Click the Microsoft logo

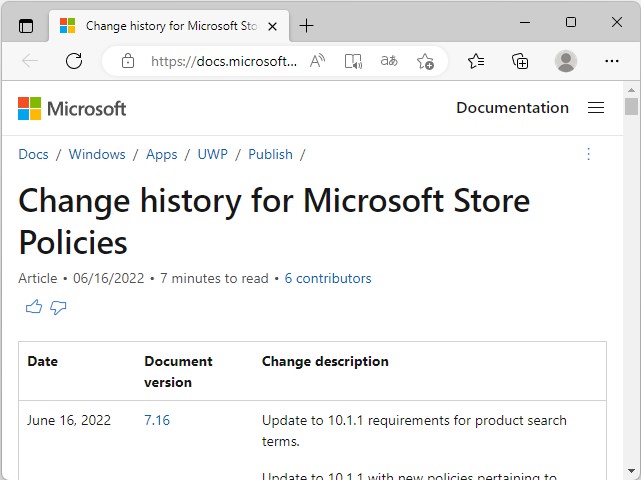[x=72, y=108]
